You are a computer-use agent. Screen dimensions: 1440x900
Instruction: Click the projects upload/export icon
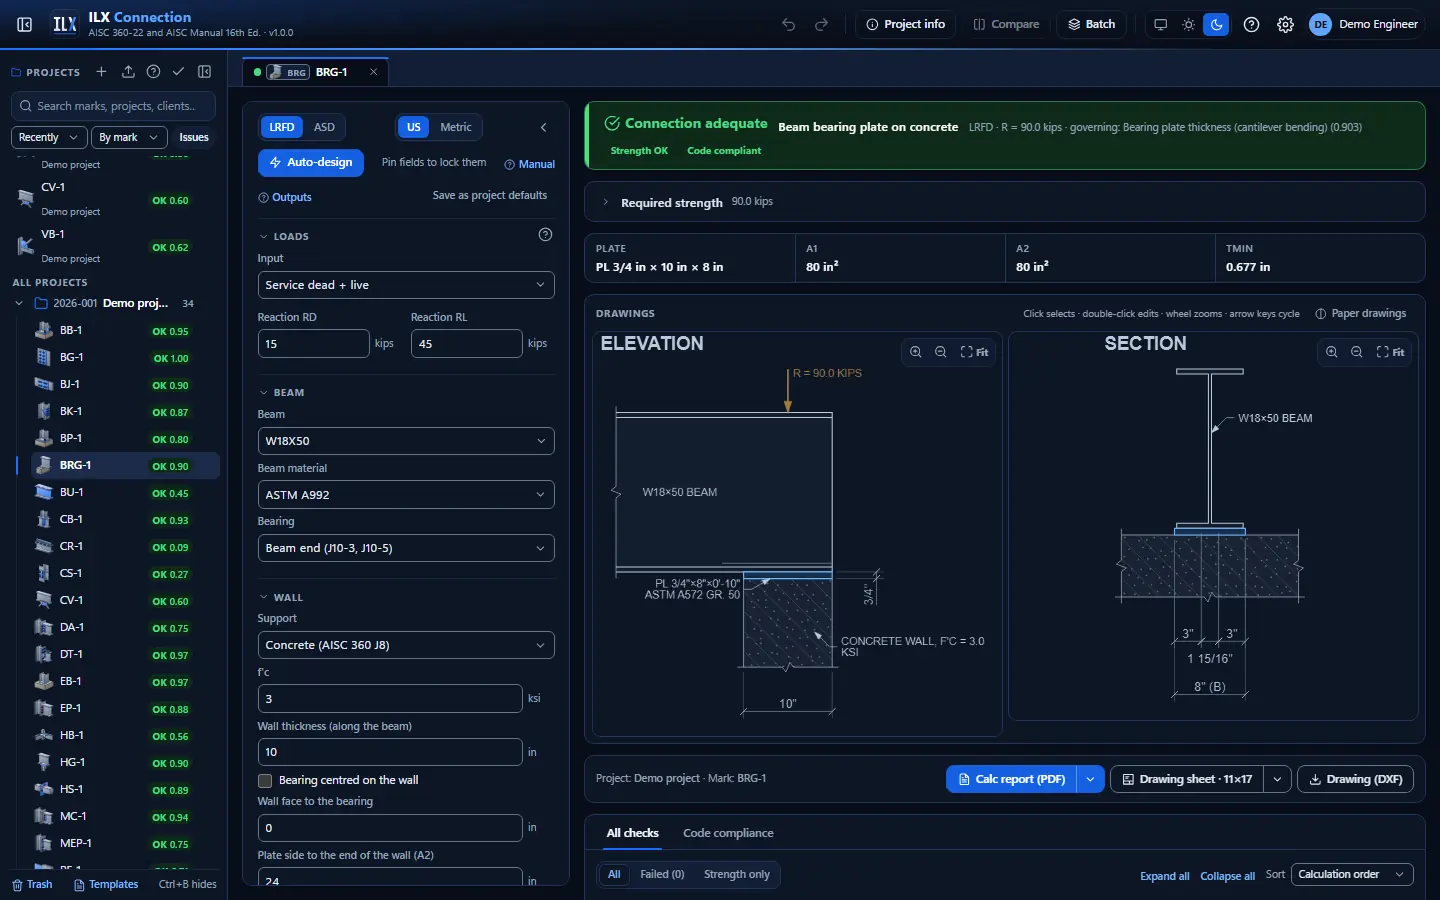(128, 72)
